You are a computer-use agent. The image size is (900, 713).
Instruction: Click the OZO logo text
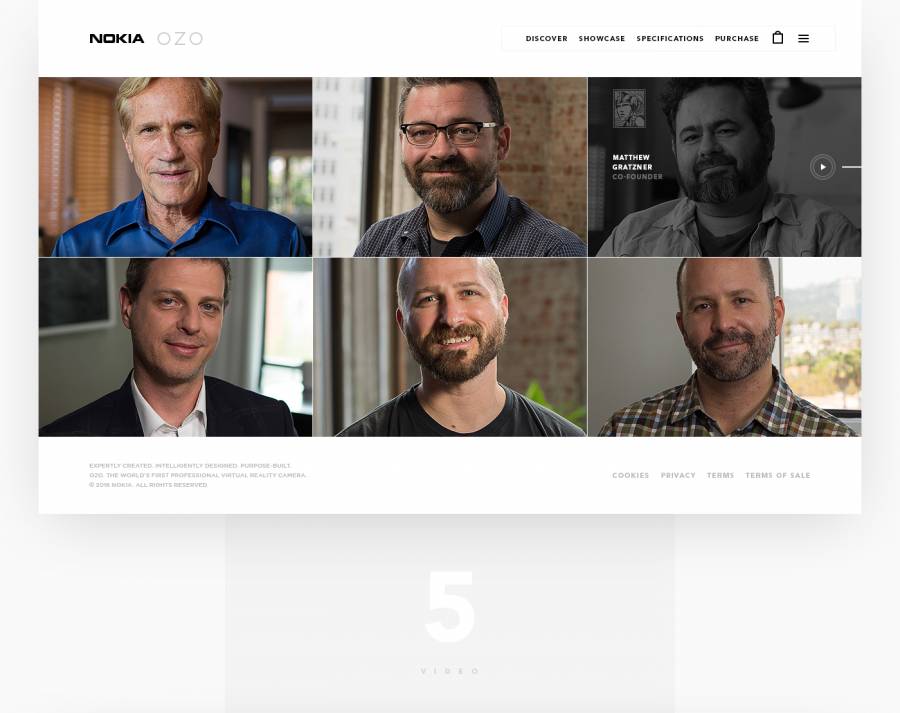click(180, 38)
